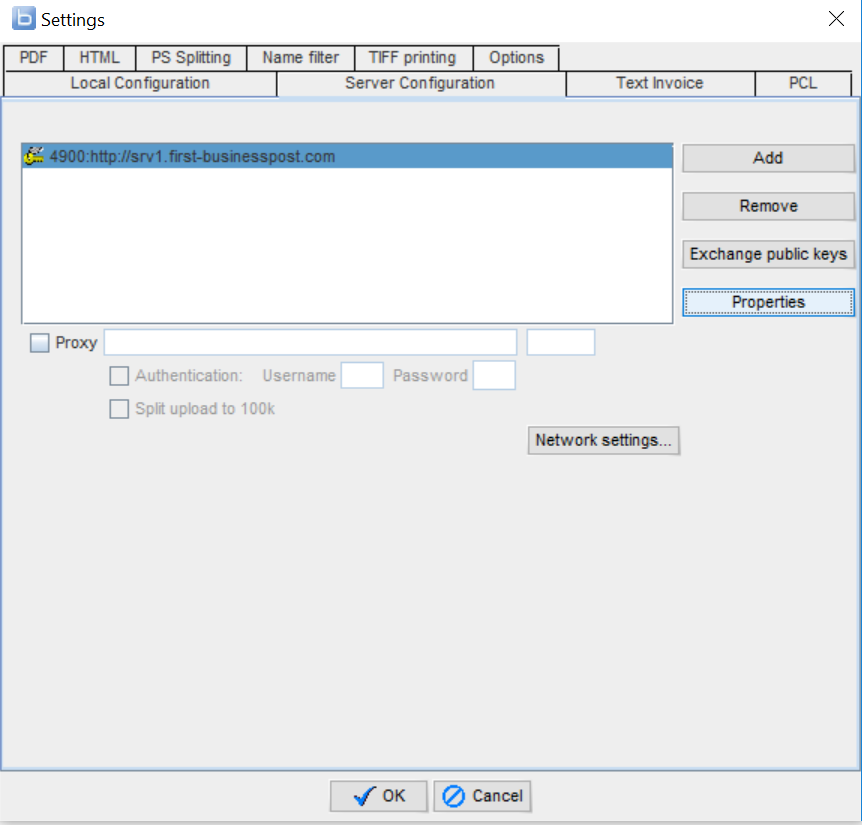Remove the selected server
Image resolution: width=862 pixels, height=825 pixels.
click(x=768, y=206)
